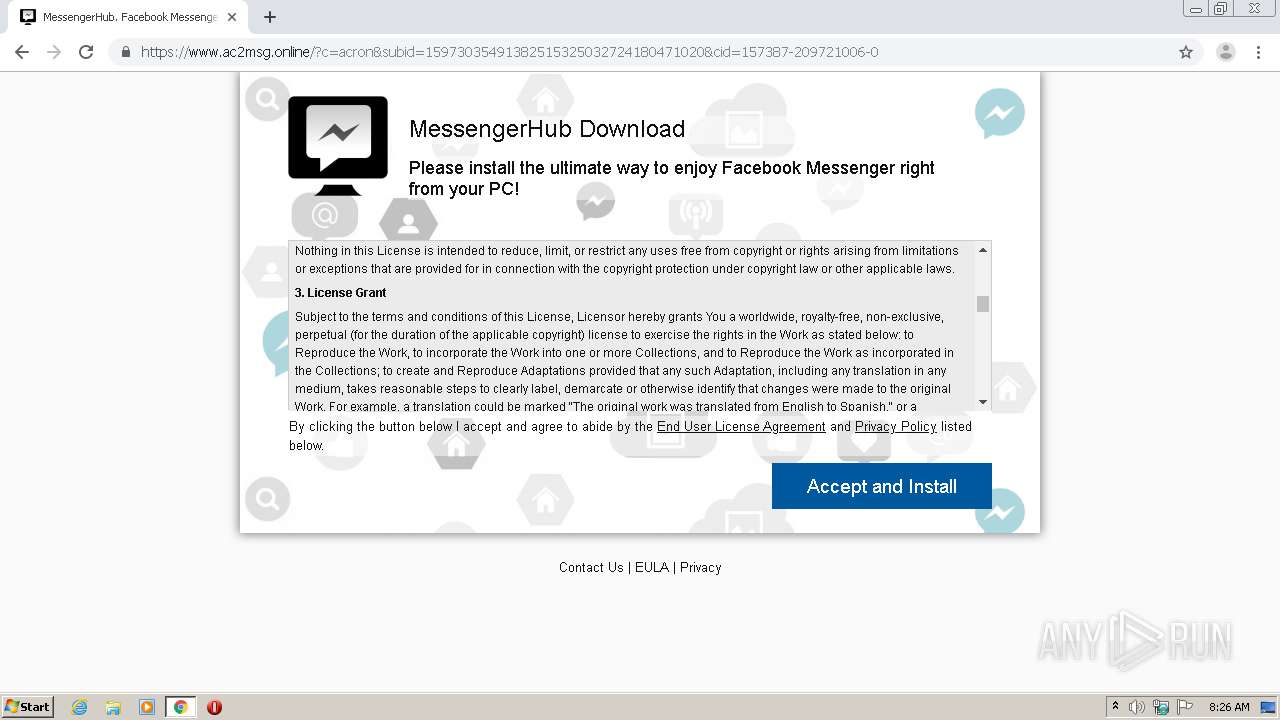1280x720 pixels.
Task: Open the Action Center flag icon
Action: [1185, 707]
